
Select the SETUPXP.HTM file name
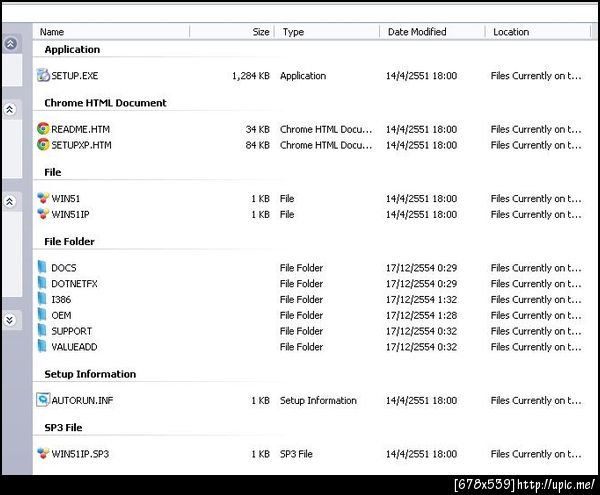tap(82, 145)
